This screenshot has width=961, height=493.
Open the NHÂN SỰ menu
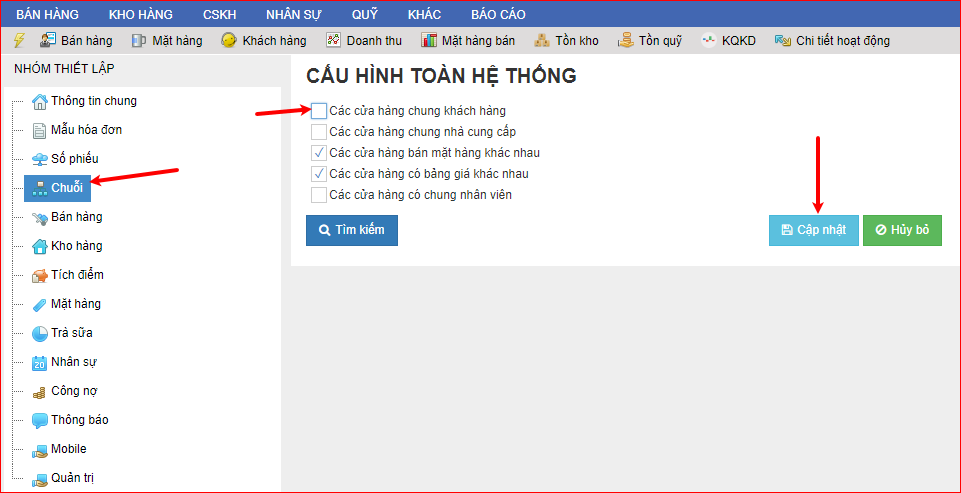(x=293, y=14)
